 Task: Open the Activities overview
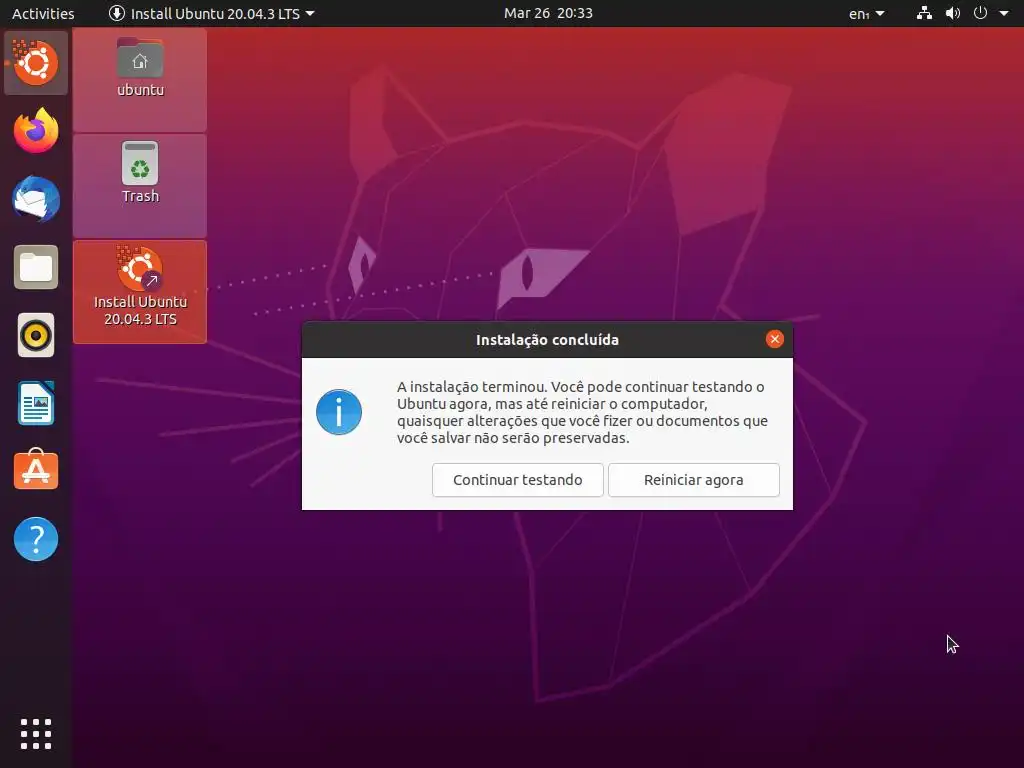click(43, 13)
